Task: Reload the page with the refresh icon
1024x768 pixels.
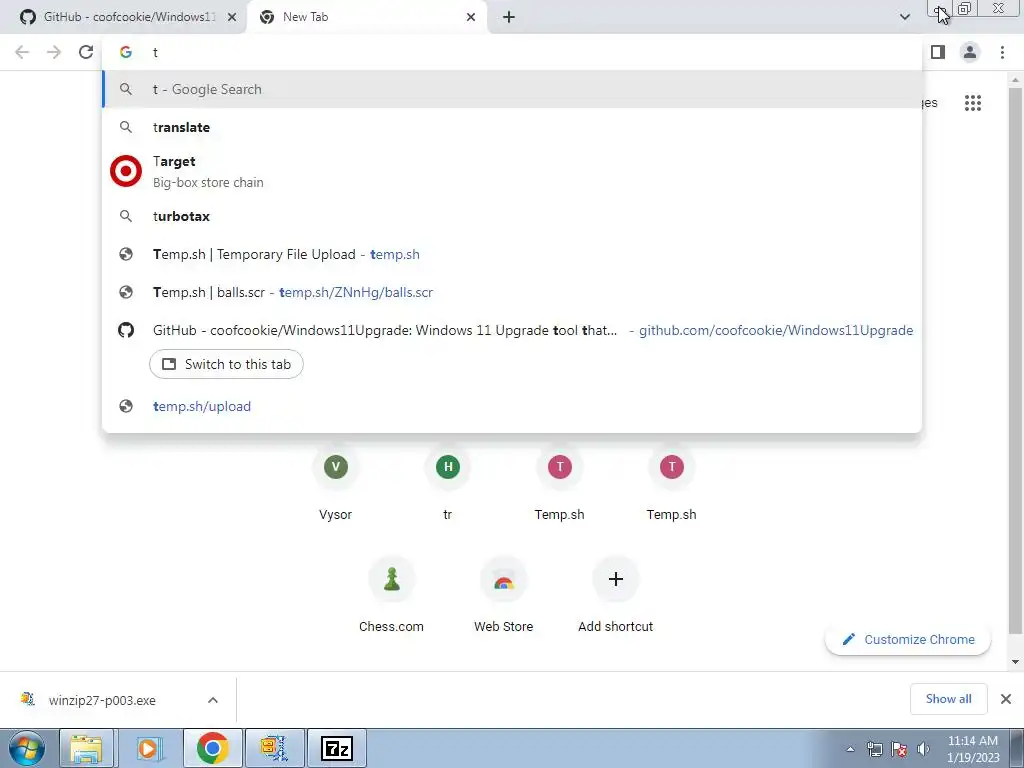Action: point(86,52)
